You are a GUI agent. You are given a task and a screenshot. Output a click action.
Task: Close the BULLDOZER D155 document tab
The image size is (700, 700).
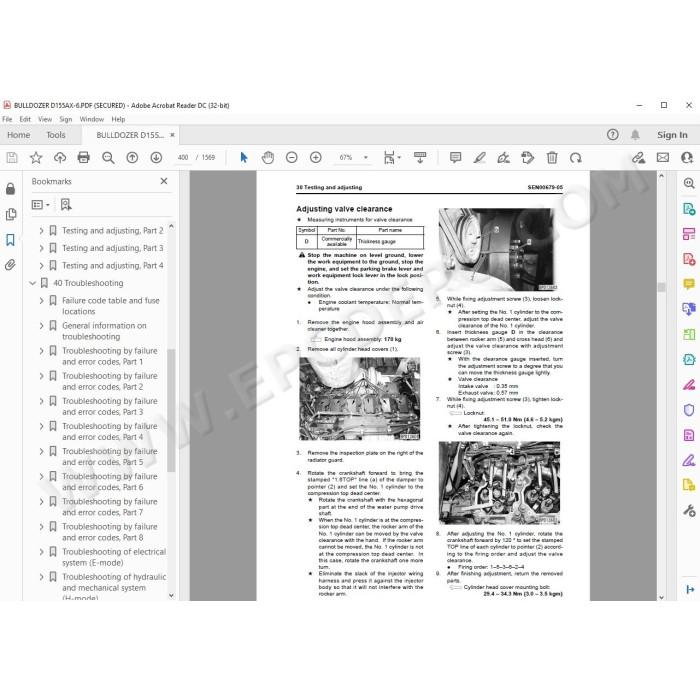[172, 135]
